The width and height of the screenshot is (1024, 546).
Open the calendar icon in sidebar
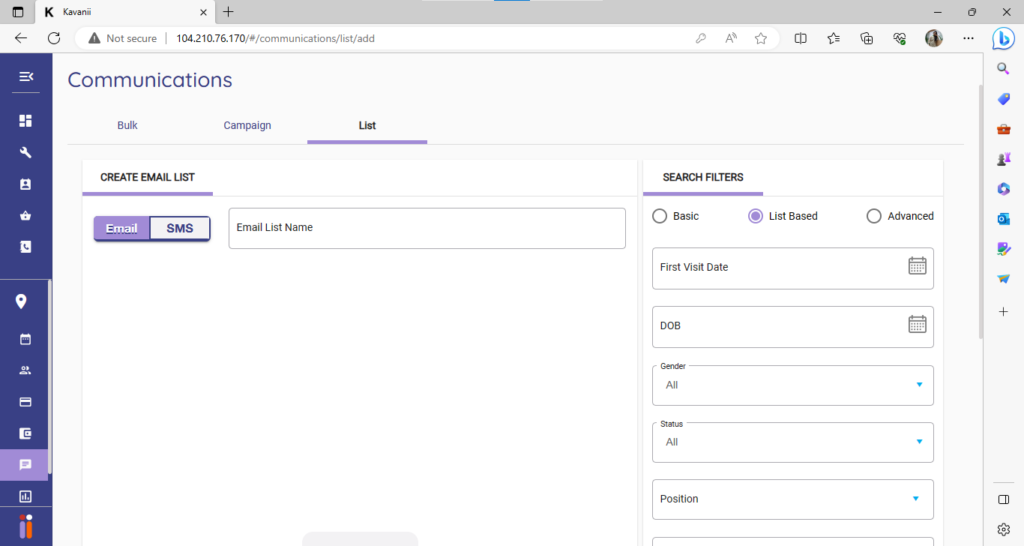(x=26, y=339)
